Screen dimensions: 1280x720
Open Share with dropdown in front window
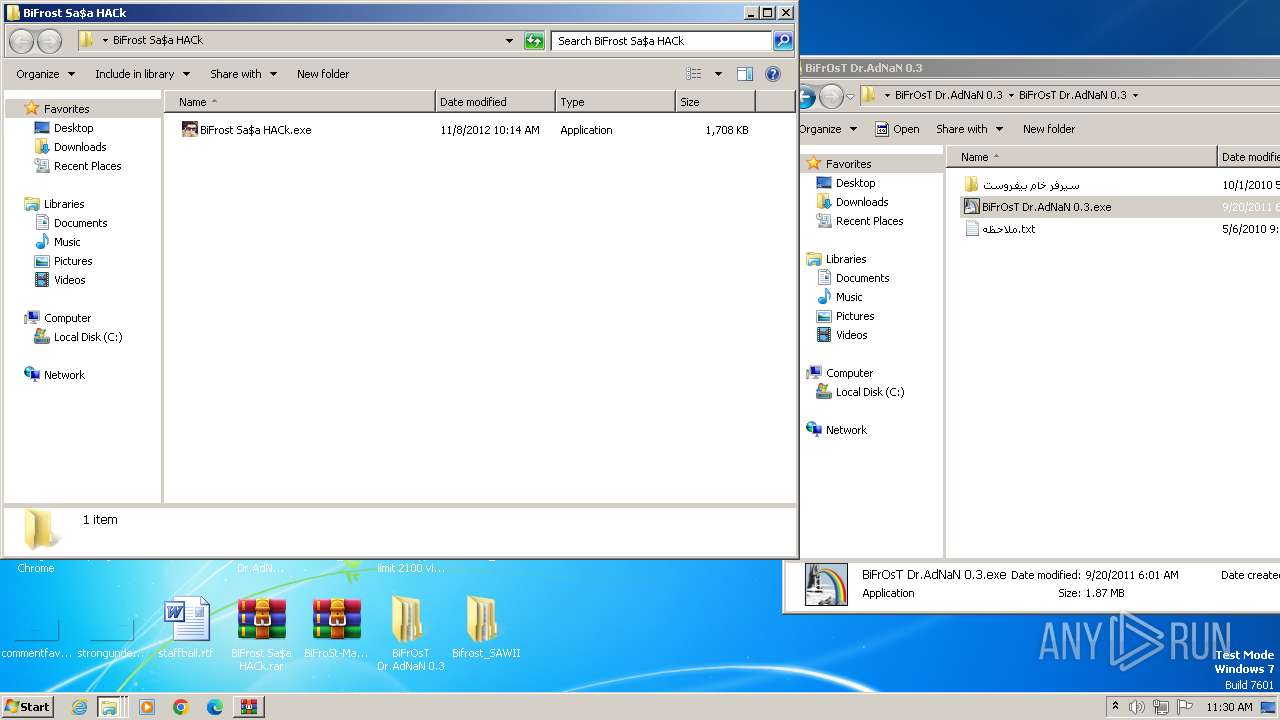click(243, 74)
